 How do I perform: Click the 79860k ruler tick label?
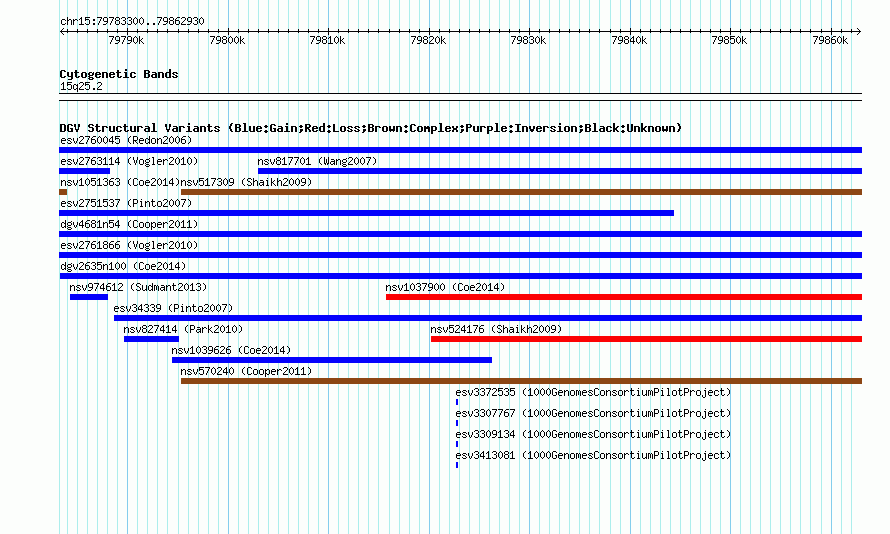coord(830,40)
